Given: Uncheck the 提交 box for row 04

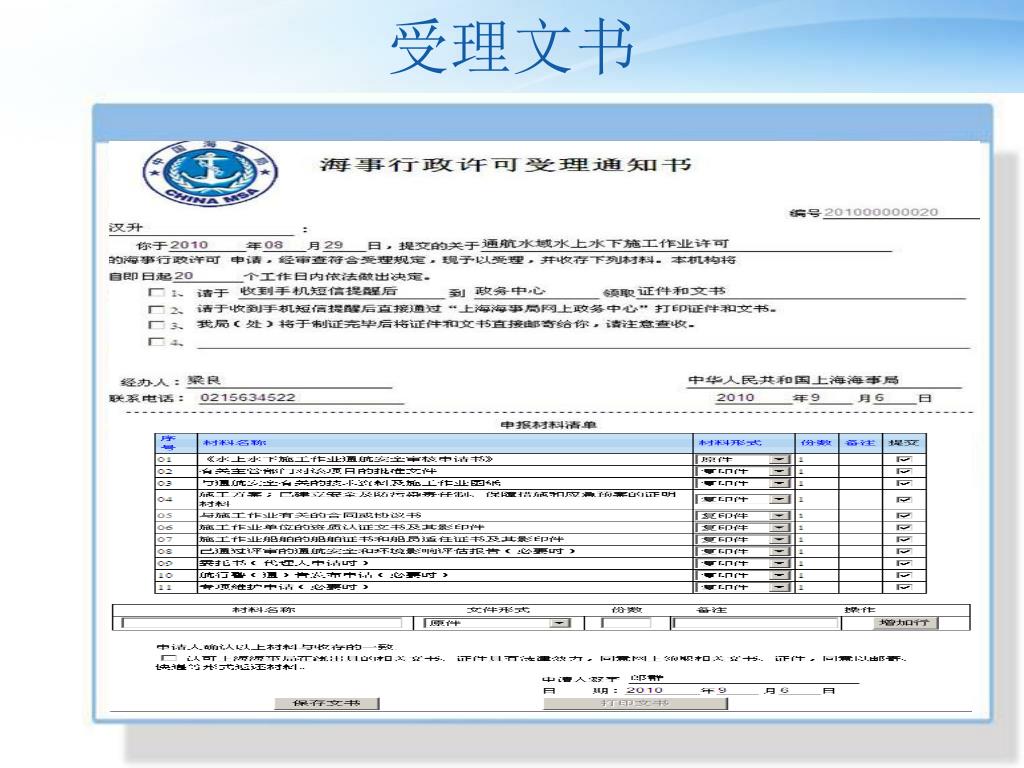Looking at the screenshot, I should [x=904, y=499].
